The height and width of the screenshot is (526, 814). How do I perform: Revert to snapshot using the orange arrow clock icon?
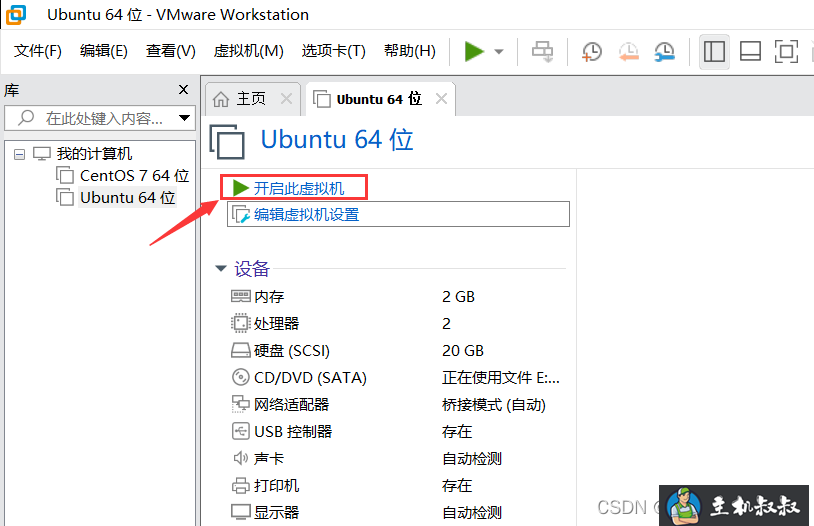tap(628, 52)
